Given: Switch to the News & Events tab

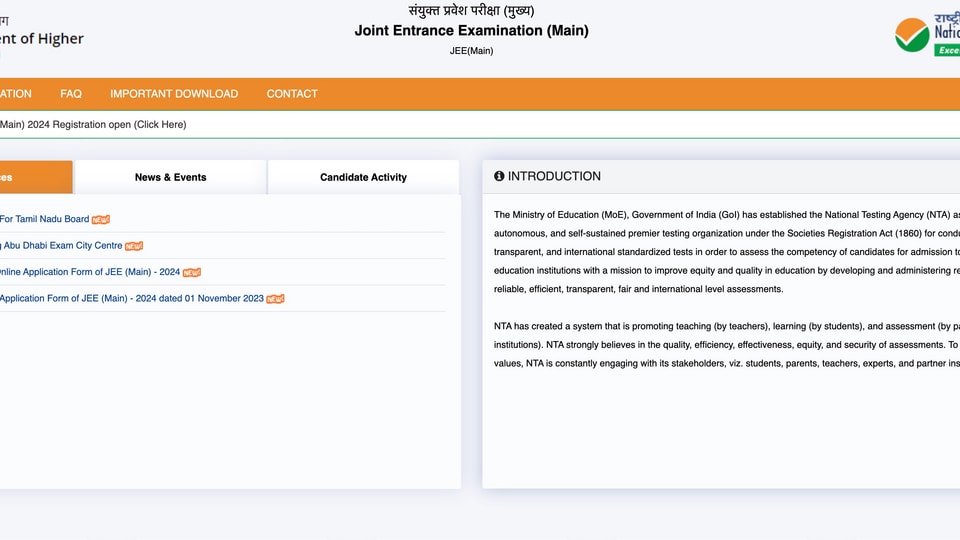Looking at the screenshot, I should pyautogui.click(x=170, y=177).
